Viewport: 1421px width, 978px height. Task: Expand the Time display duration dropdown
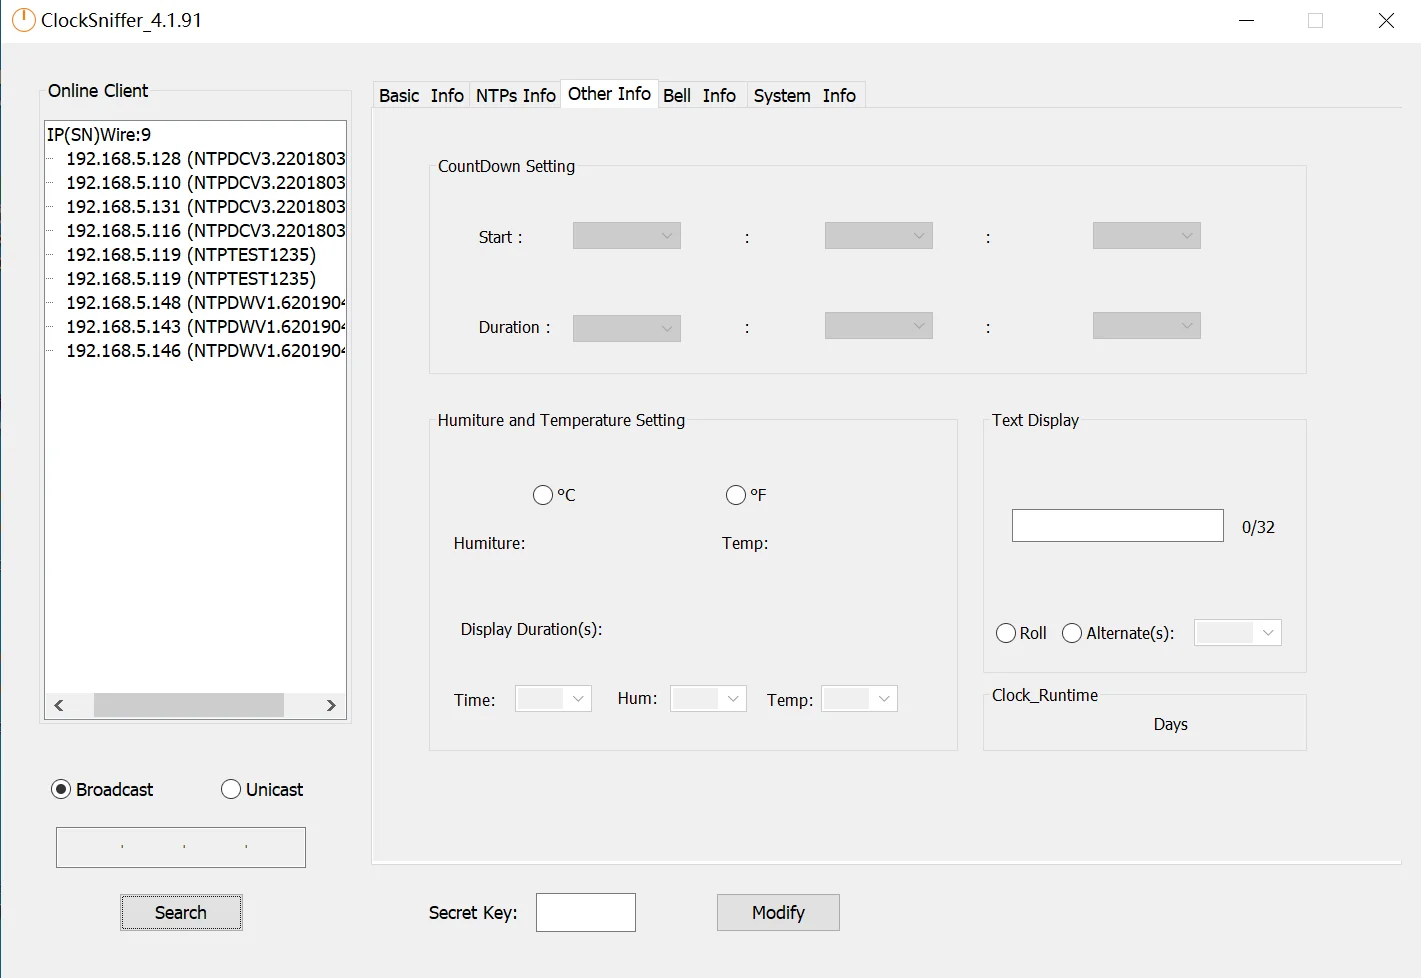(553, 699)
